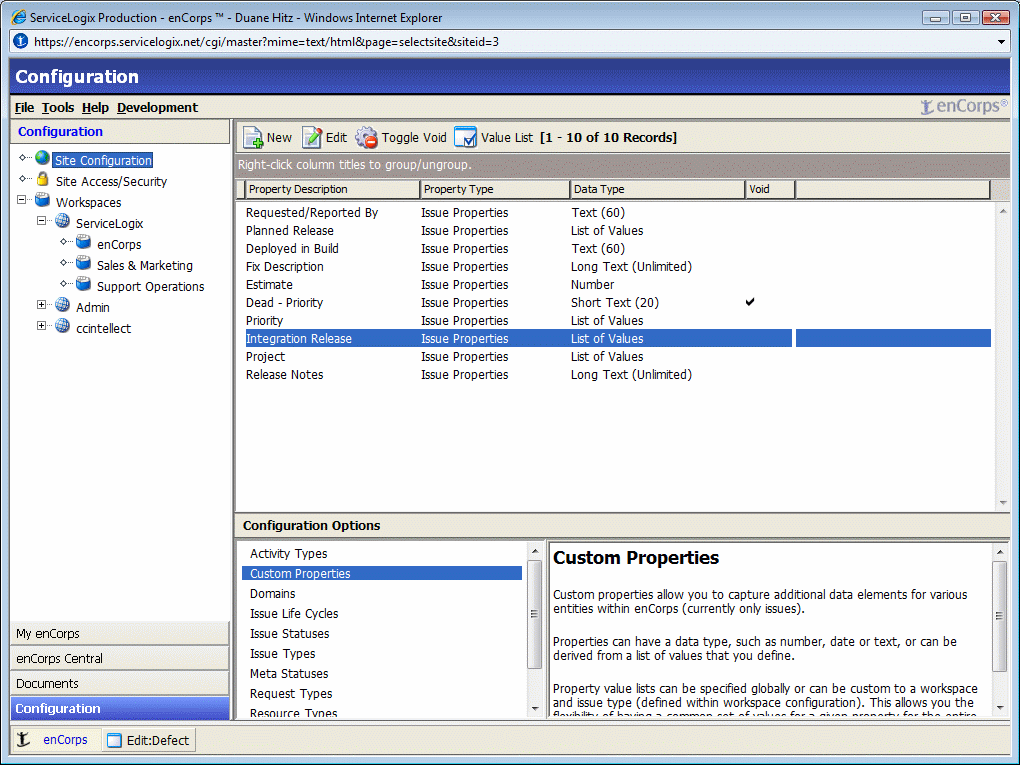The image size is (1020, 765).
Task: Click the URL address field
Action: click(x=511, y=42)
